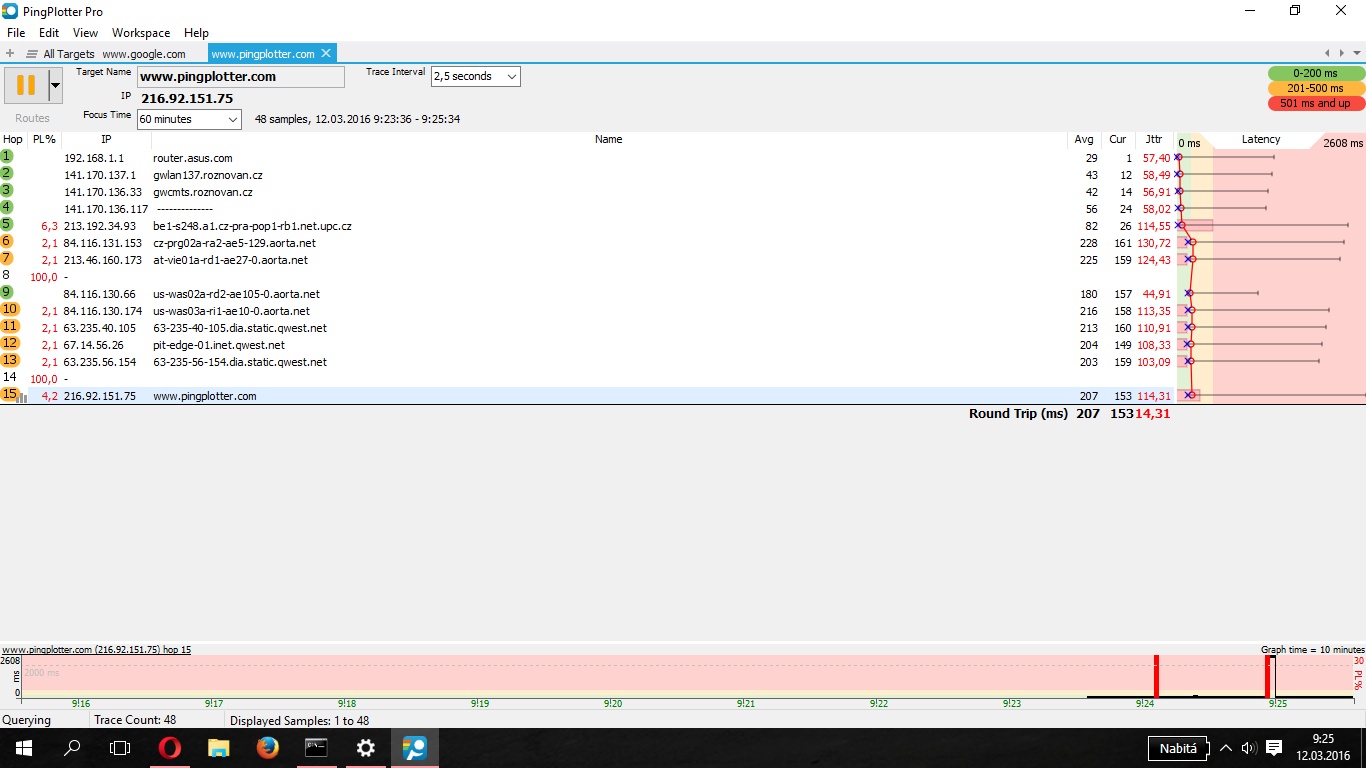Open the dropdown arrow beside the pause button
1366x768 pixels.
[55, 85]
